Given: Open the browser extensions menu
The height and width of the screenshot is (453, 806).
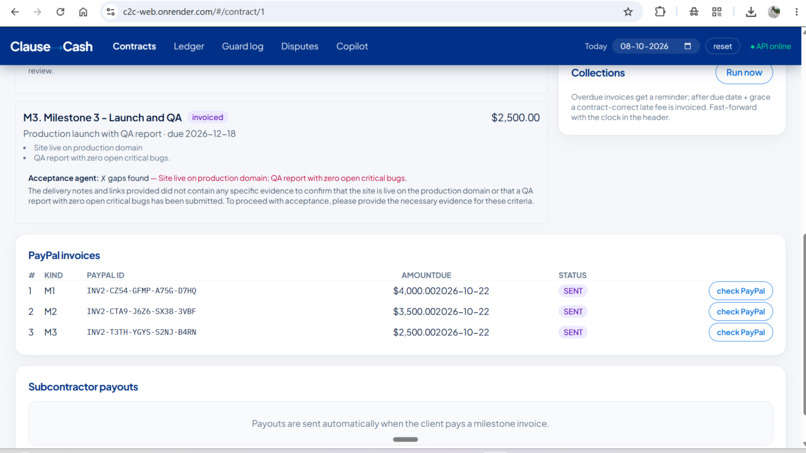Looking at the screenshot, I should pos(660,11).
